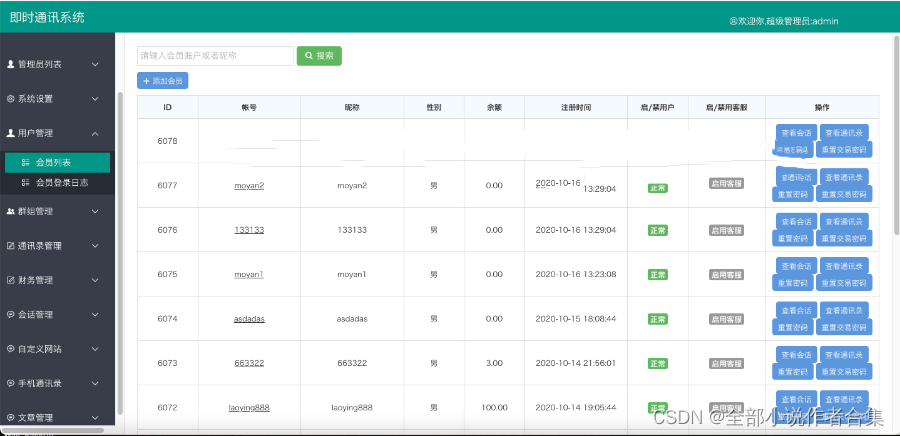
Task: Click the sidebar vertical scrollbar
Action: 119,252
